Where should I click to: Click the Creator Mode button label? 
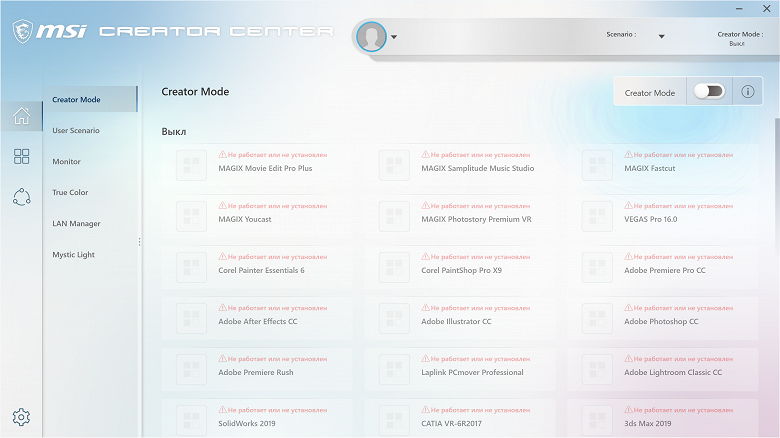pyautogui.click(x=650, y=93)
